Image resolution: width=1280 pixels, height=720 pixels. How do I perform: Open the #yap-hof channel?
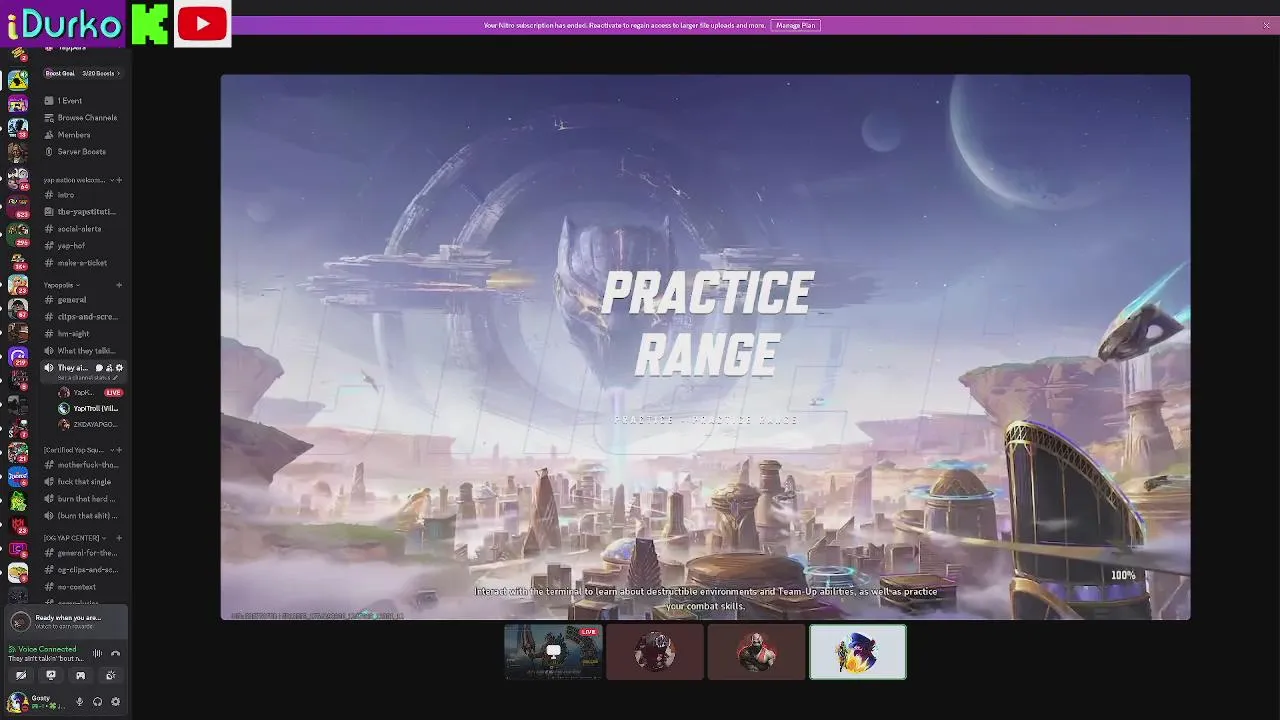(84, 246)
